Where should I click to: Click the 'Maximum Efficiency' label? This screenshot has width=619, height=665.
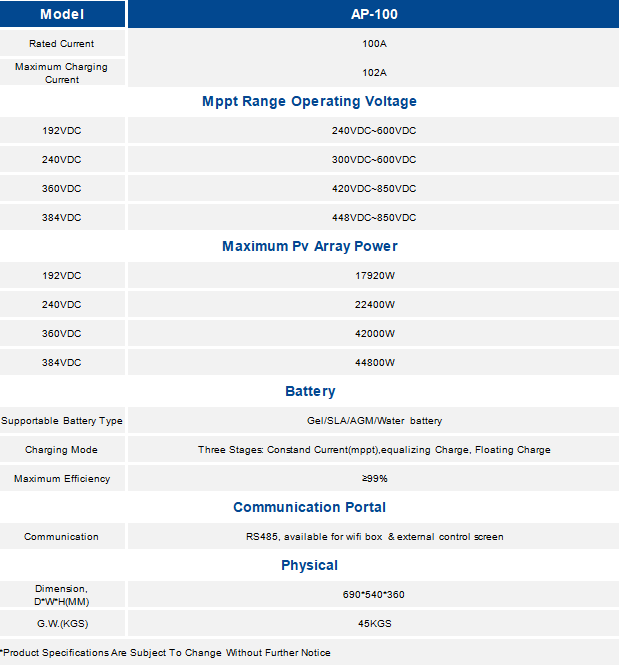pyautogui.click(x=62, y=479)
